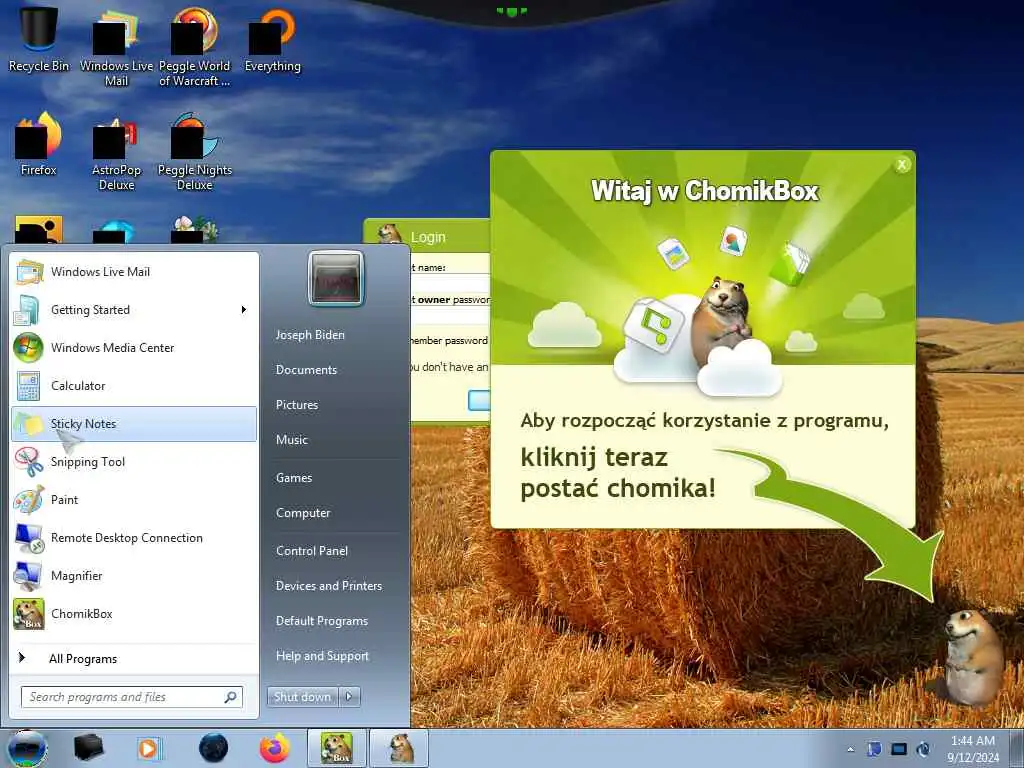
Task: Open Snipping Tool from Start menu
Action: tap(134, 462)
